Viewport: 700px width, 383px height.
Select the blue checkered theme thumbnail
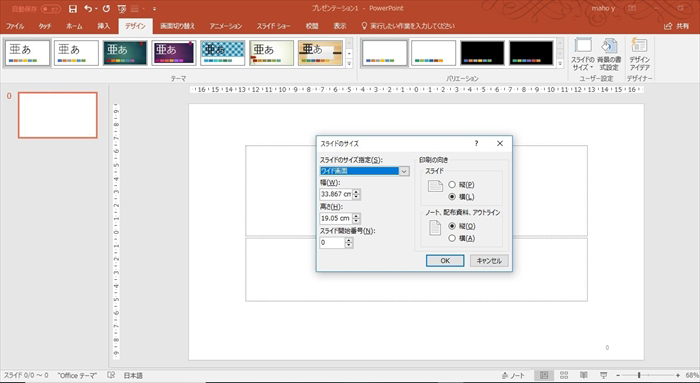pos(222,53)
